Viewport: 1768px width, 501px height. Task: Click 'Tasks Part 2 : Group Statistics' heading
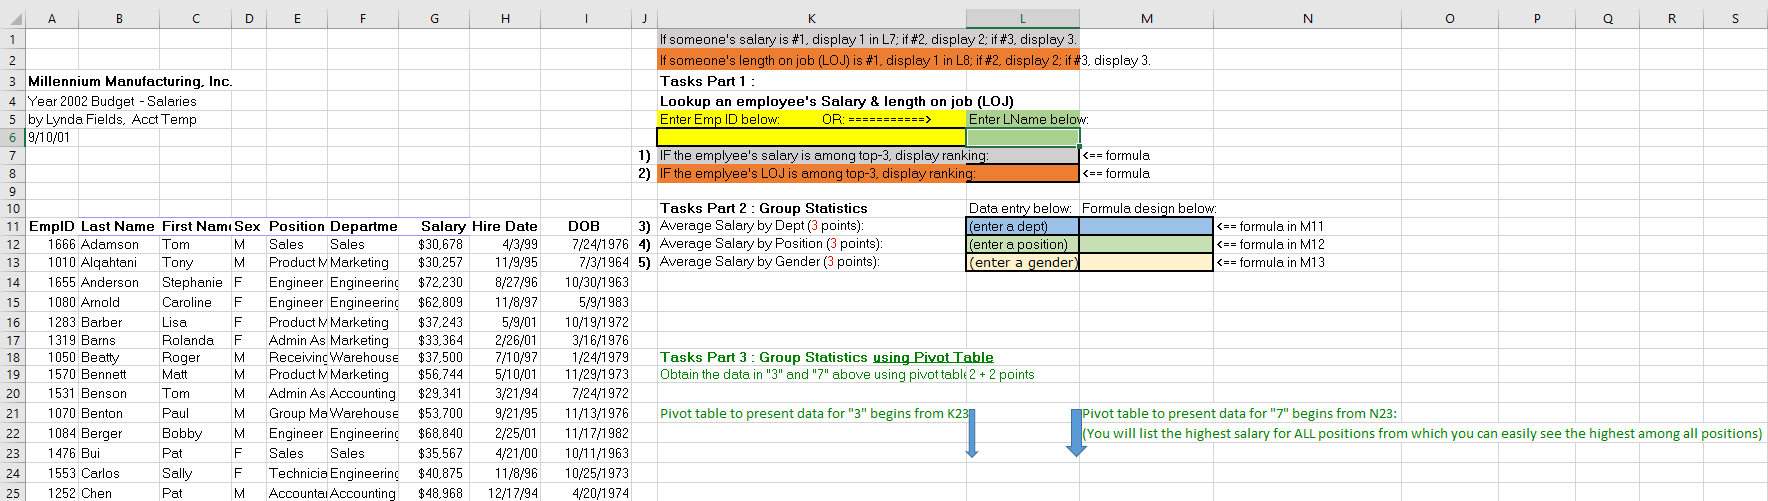[763, 208]
